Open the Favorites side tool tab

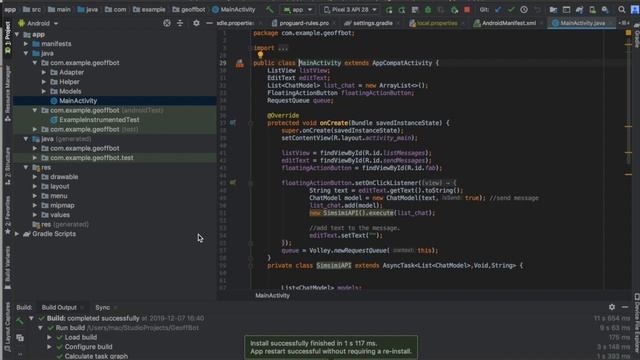(7, 216)
